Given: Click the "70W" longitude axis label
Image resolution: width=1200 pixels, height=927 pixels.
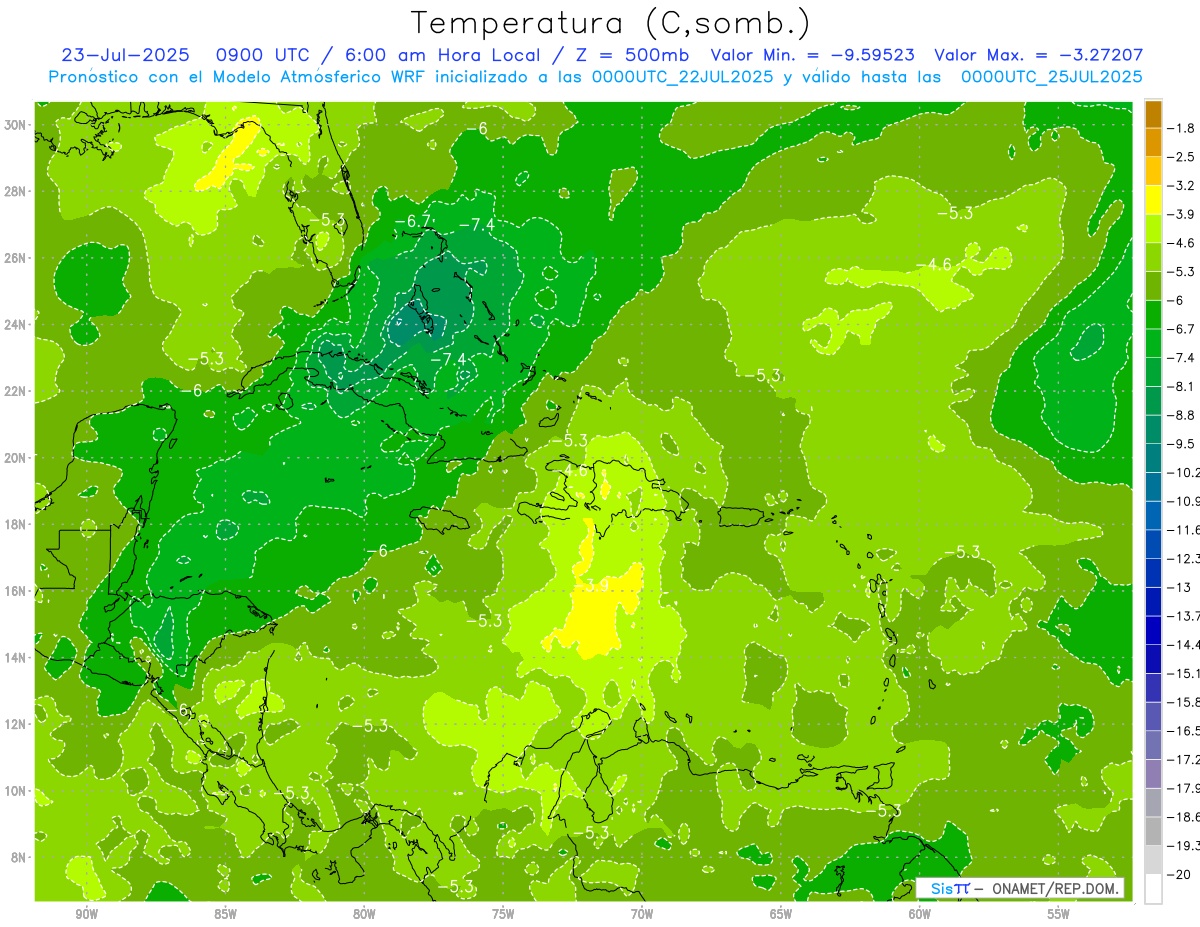Looking at the screenshot, I should pyautogui.click(x=642, y=914).
